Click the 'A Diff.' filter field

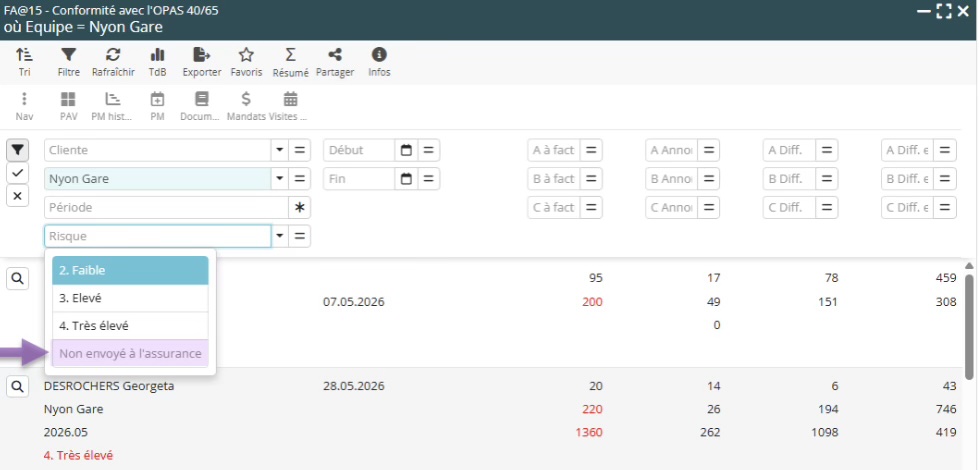coord(789,150)
